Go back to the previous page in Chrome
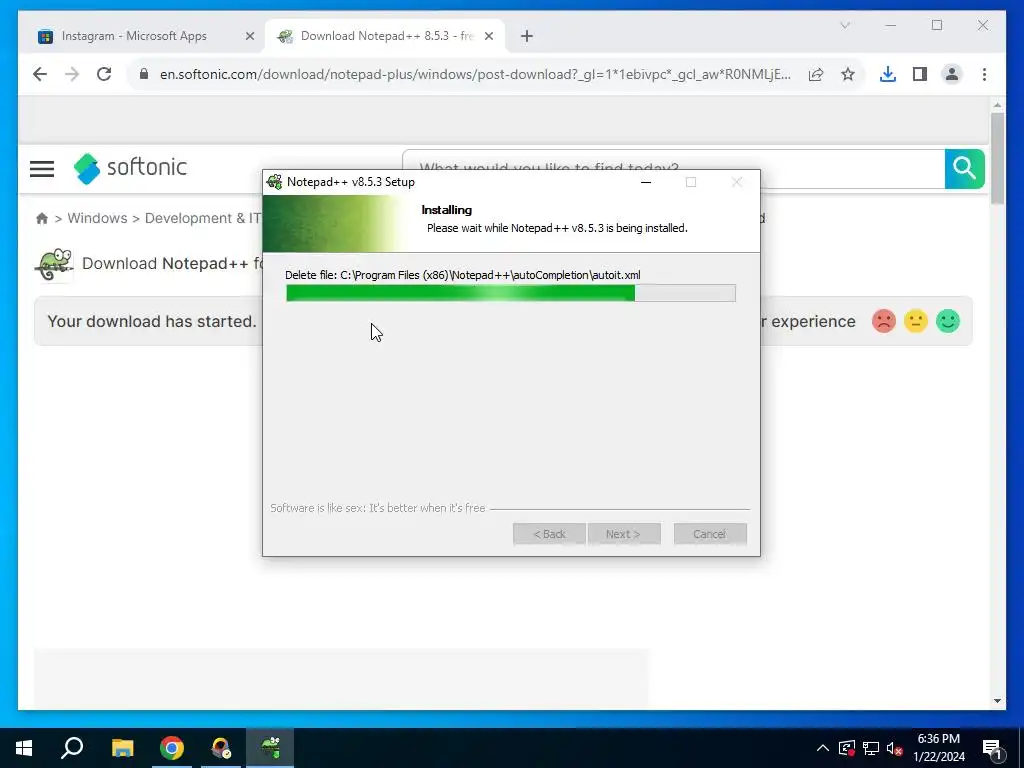1024x768 pixels. 40,74
